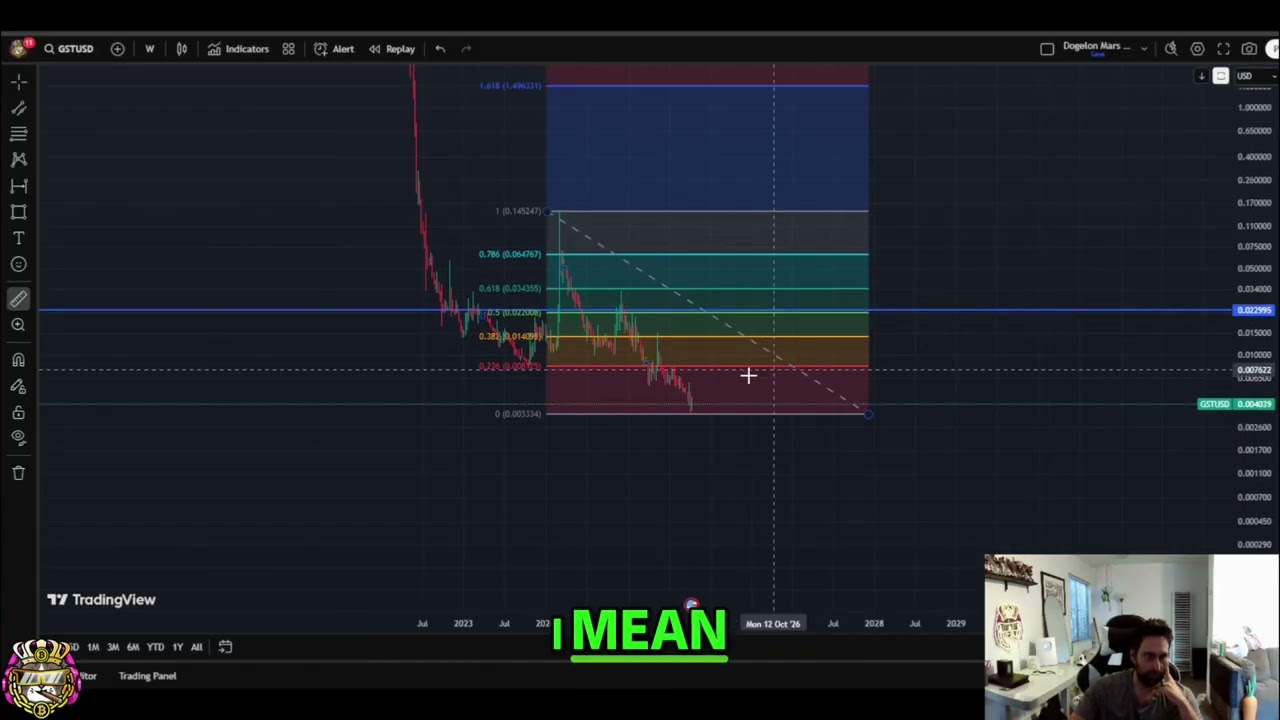
Task: Click the TradingView logo on the chart
Action: (102, 600)
